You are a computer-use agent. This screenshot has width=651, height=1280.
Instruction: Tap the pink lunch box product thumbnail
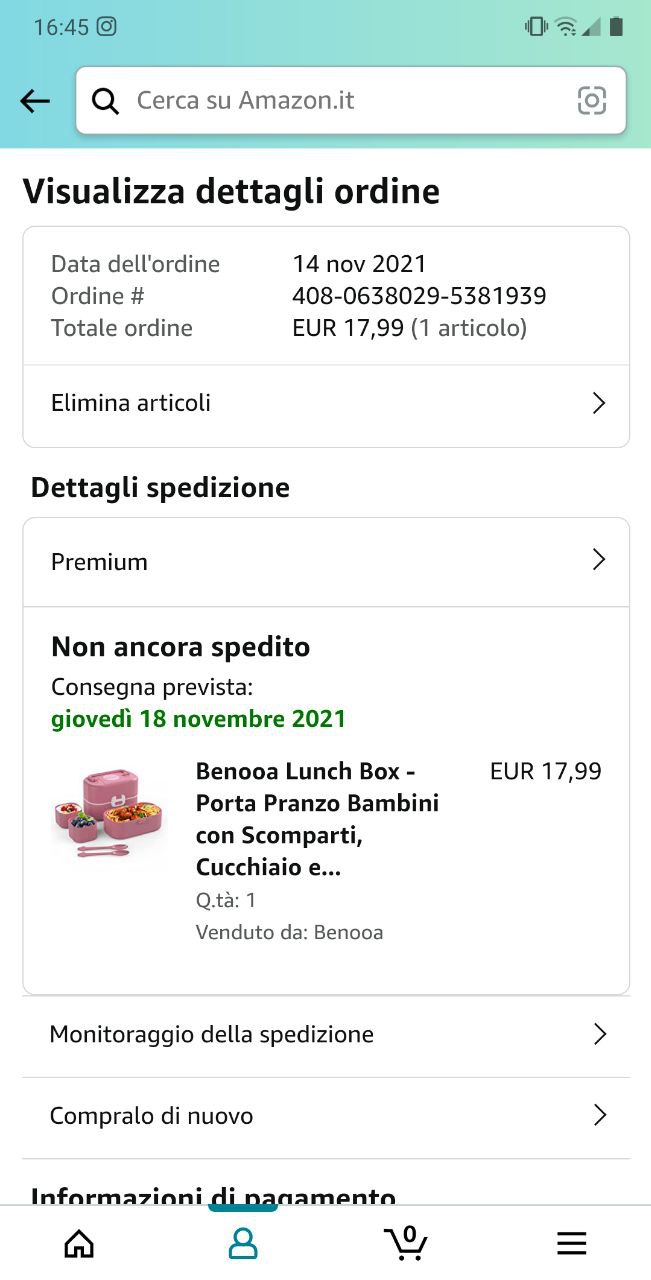point(106,813)
